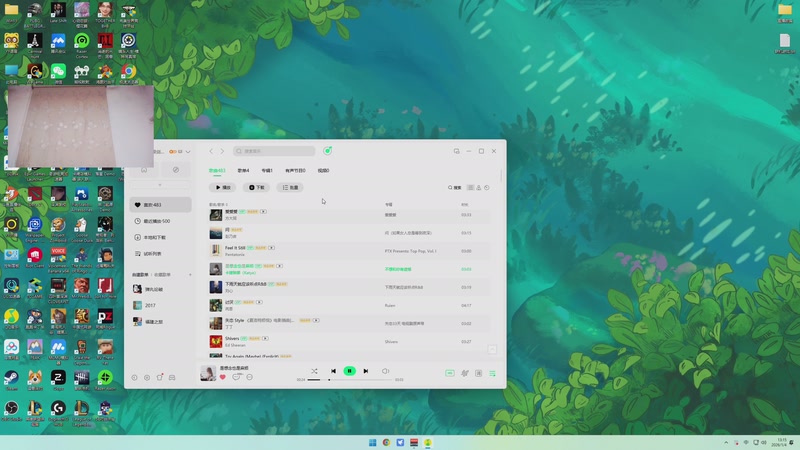Select the albums tab with count 1

(267, 170)
